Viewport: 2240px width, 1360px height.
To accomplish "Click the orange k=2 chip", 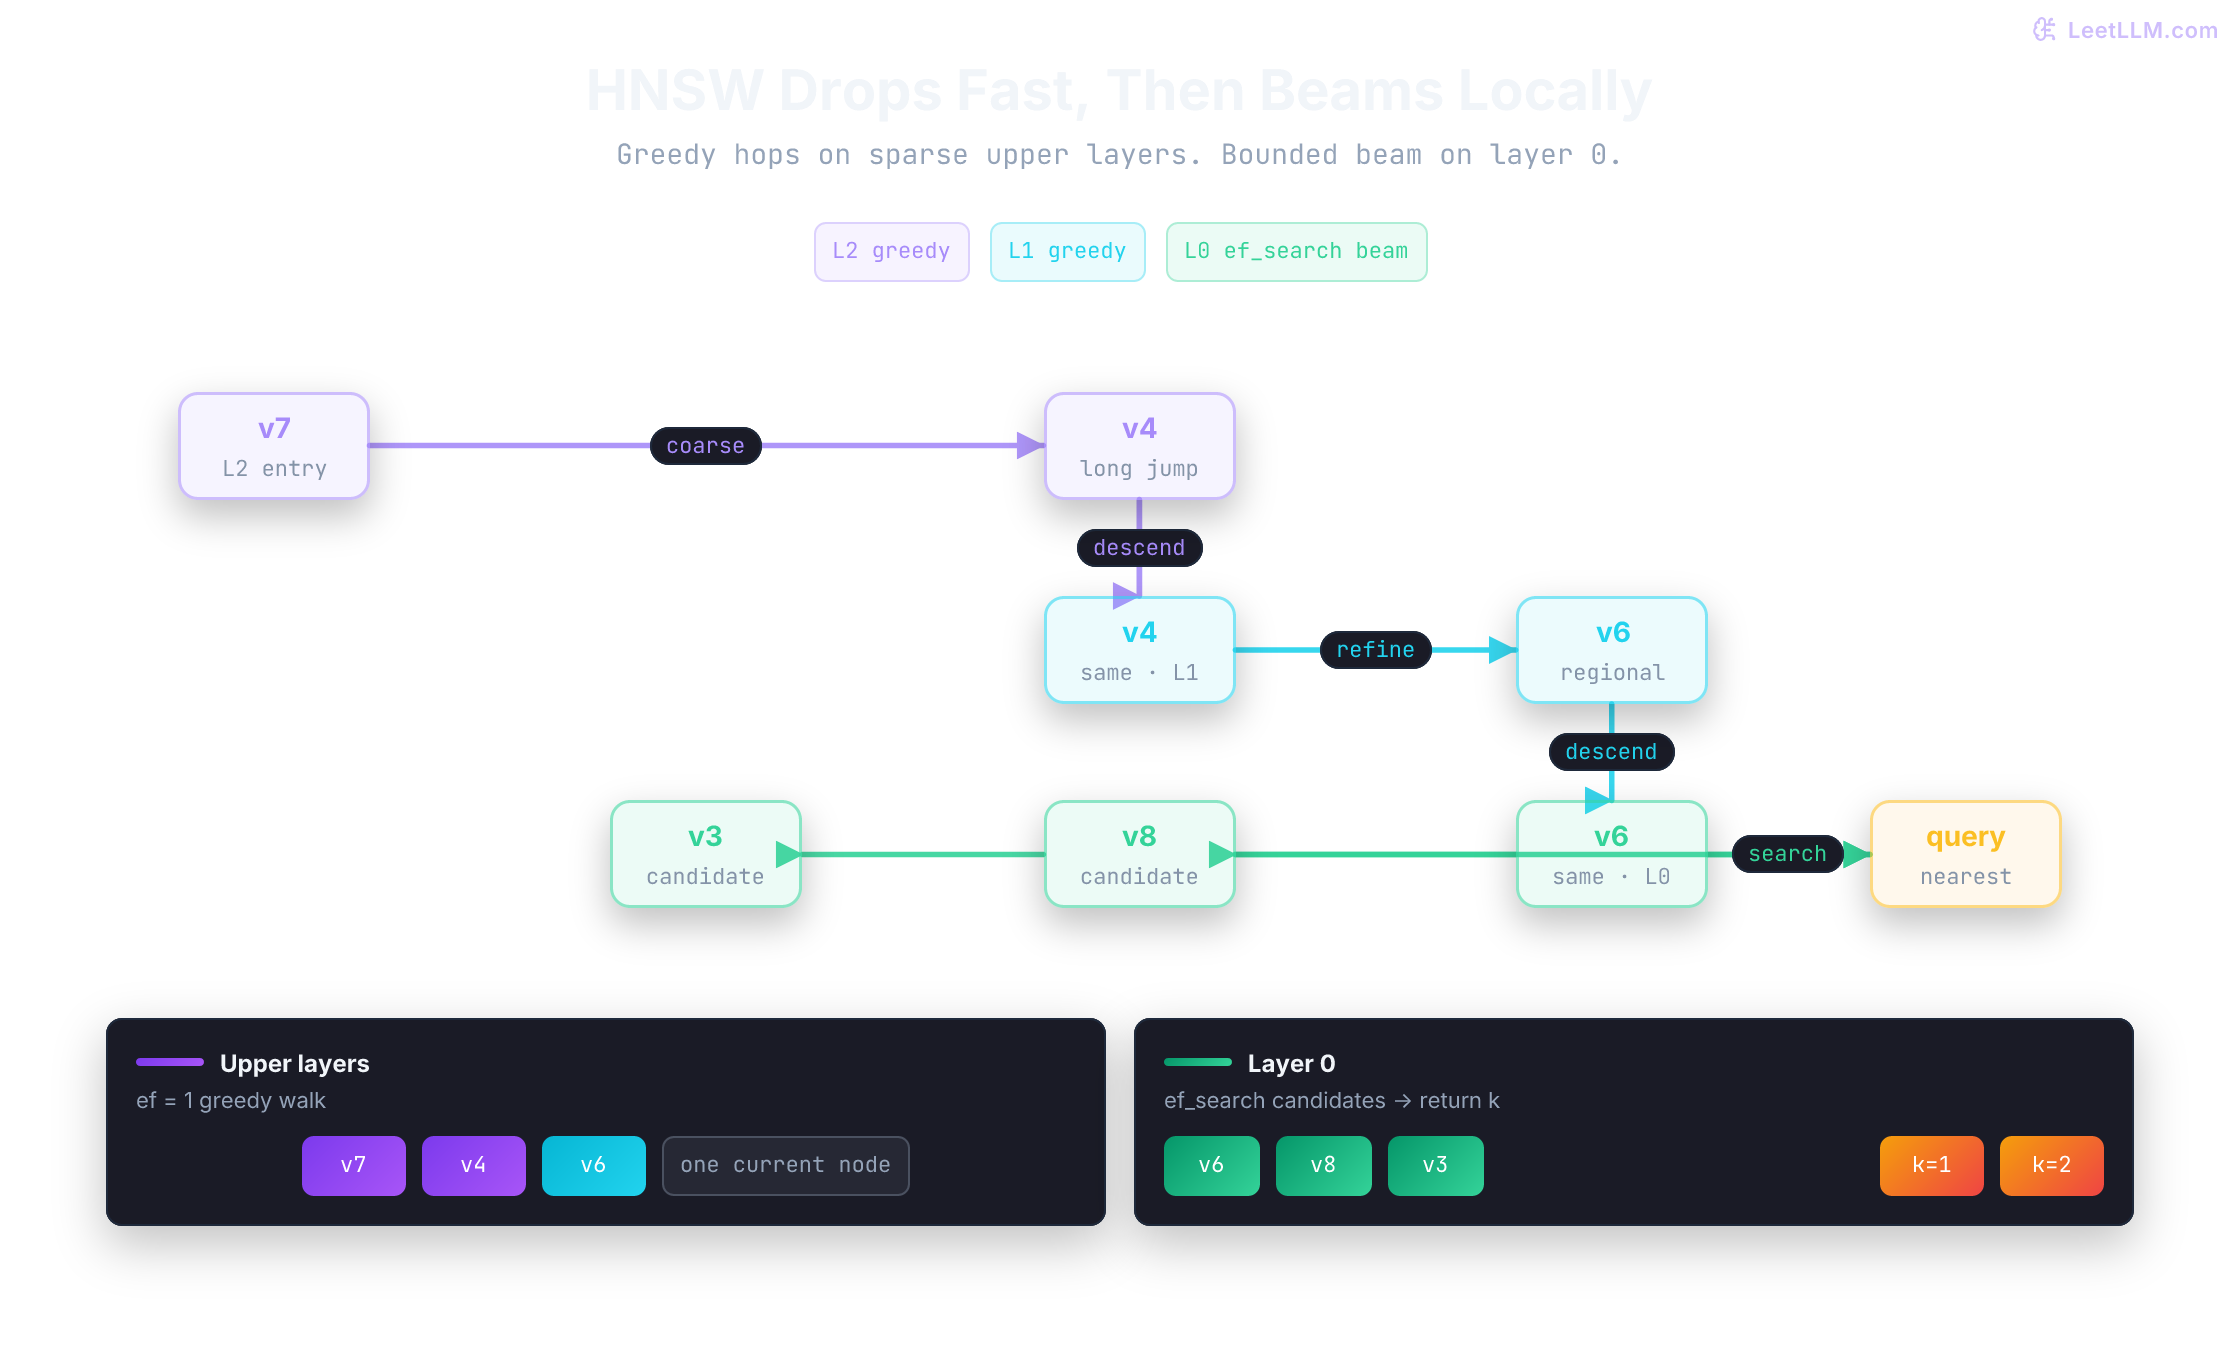I will click(2052, 1165).
